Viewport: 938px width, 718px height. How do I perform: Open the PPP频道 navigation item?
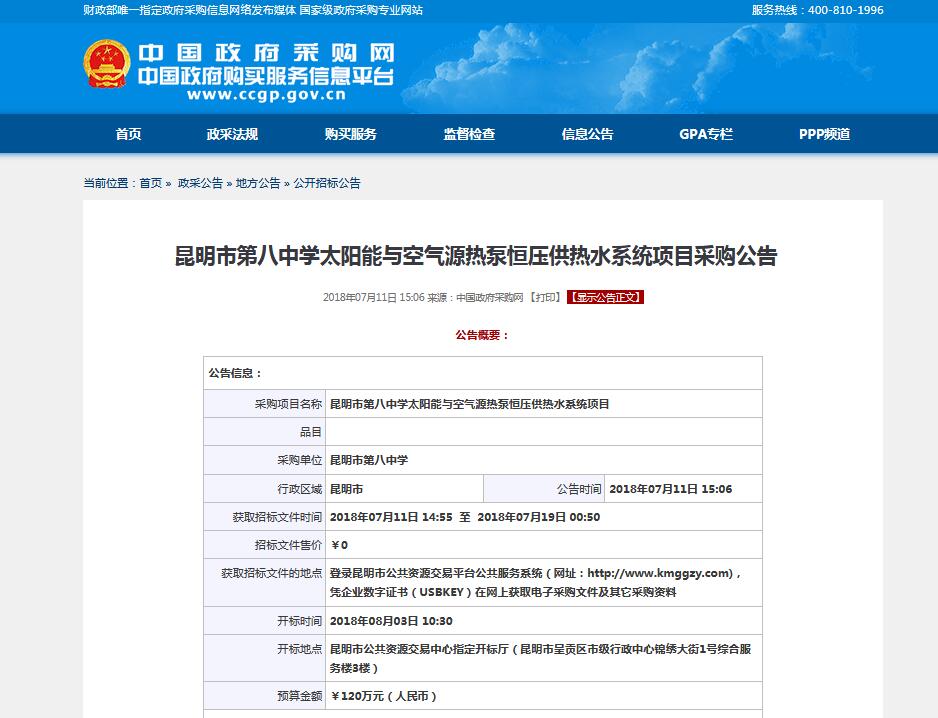pos(824,134)
